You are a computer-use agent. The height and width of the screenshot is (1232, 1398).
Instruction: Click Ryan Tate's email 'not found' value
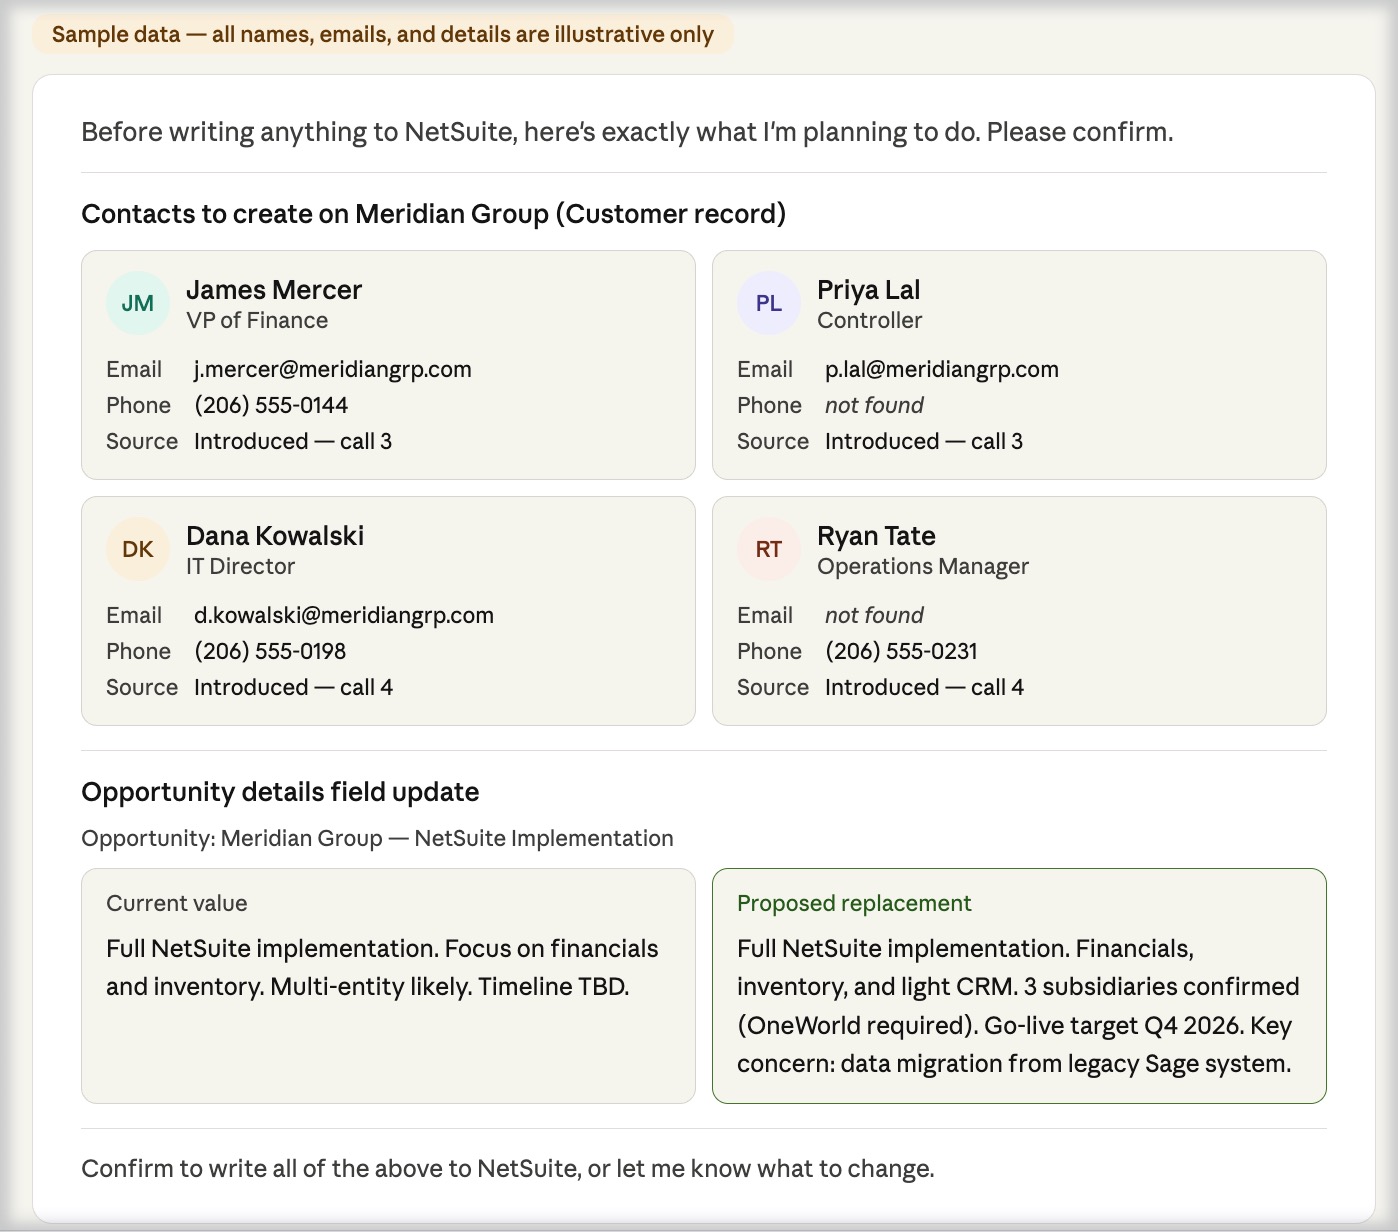click(x=874, y=615)
